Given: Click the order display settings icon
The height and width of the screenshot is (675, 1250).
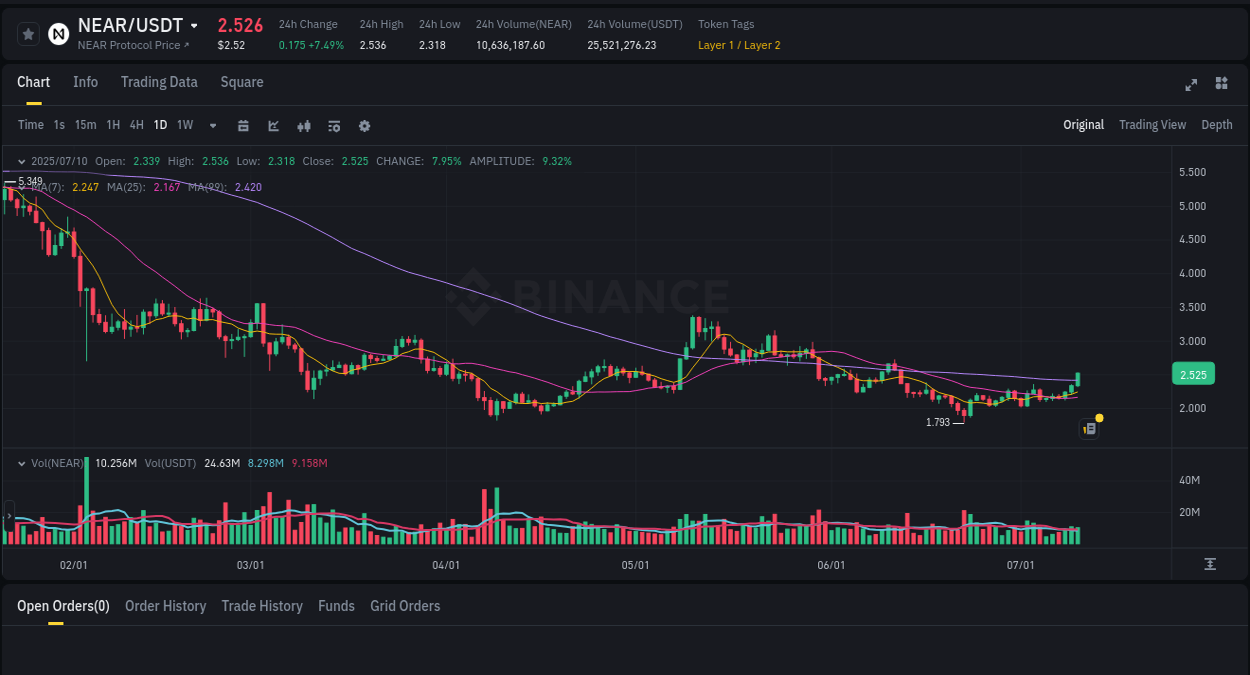Looking at the screenshot, I should (x=334, y=126).
